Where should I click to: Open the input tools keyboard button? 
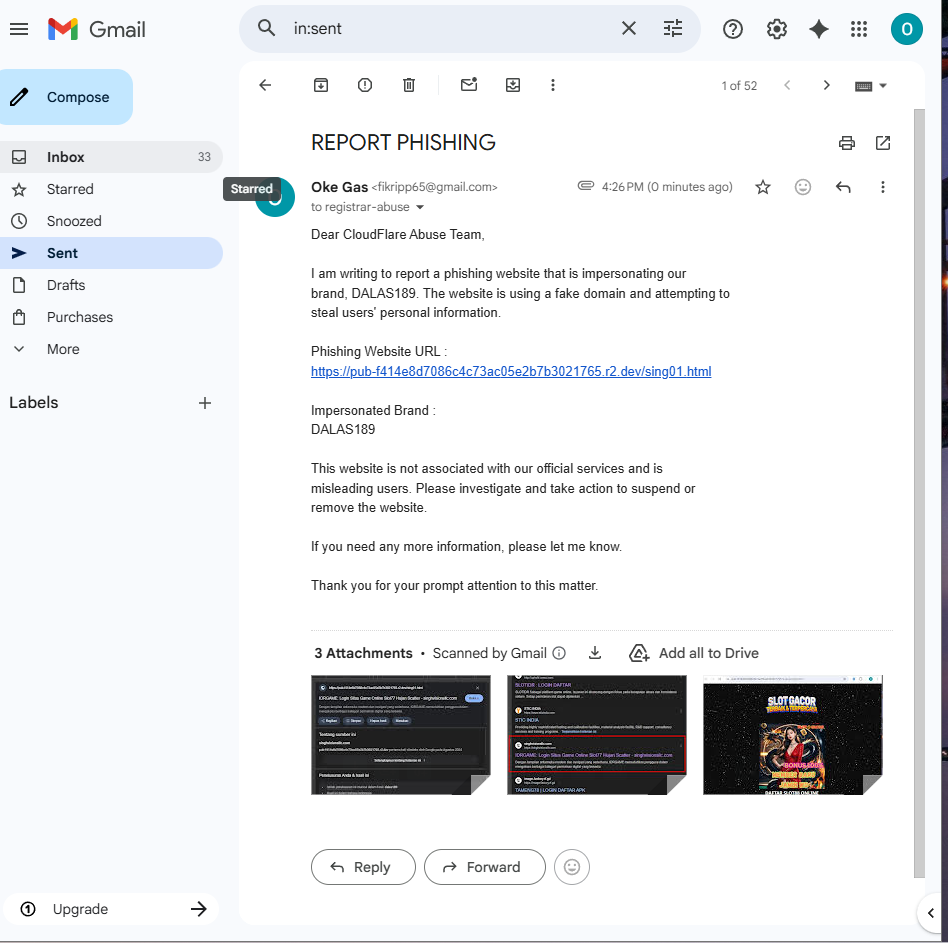pyautogui.click(x=863, y=86)
